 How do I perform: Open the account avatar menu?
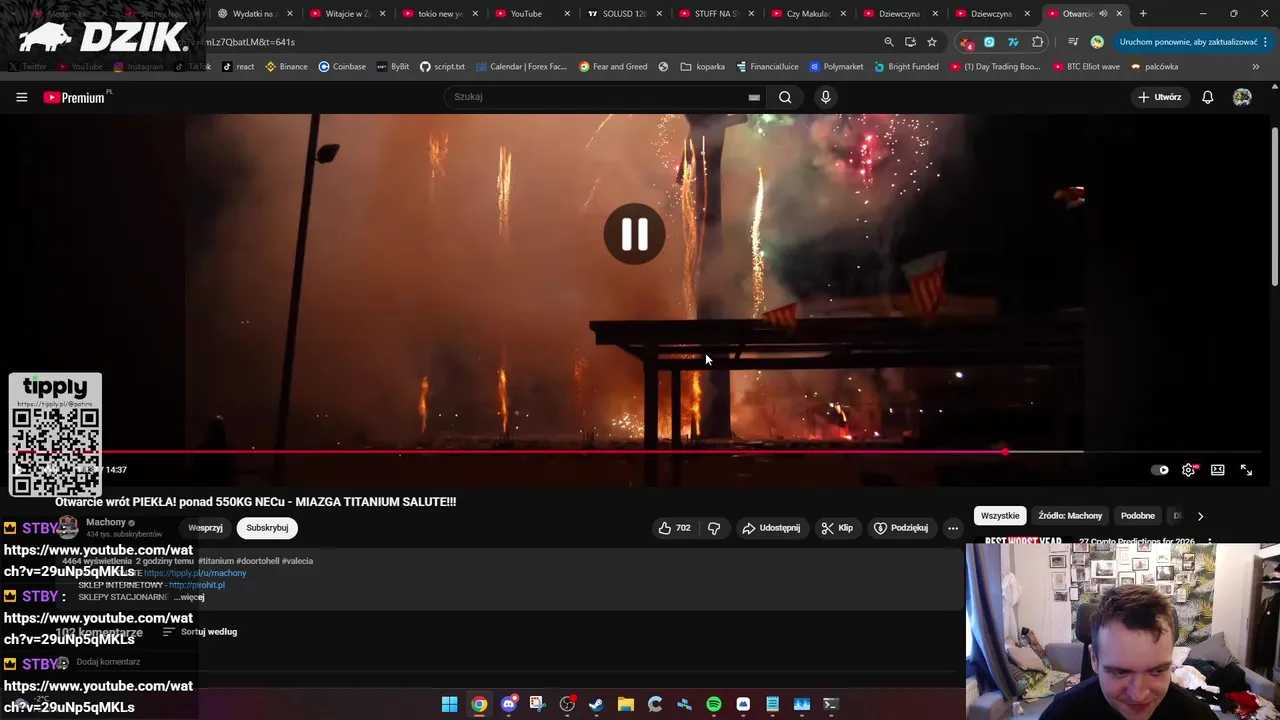[x=1242, y=97]
